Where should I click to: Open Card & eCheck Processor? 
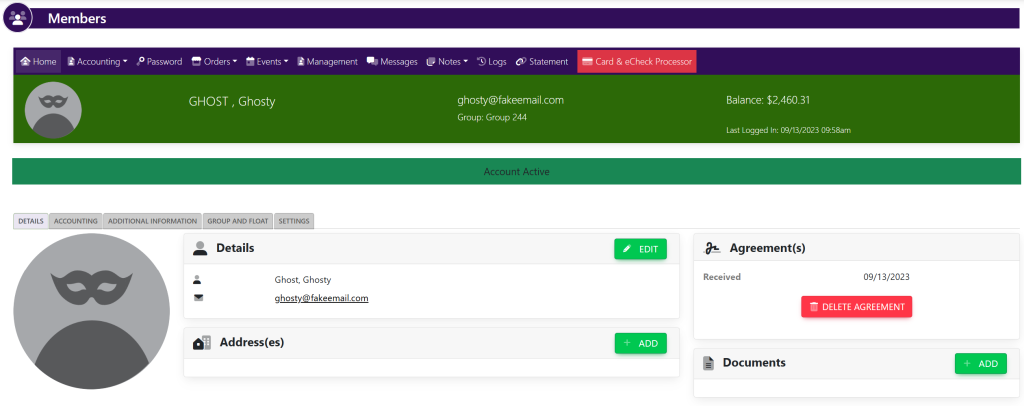637,62
